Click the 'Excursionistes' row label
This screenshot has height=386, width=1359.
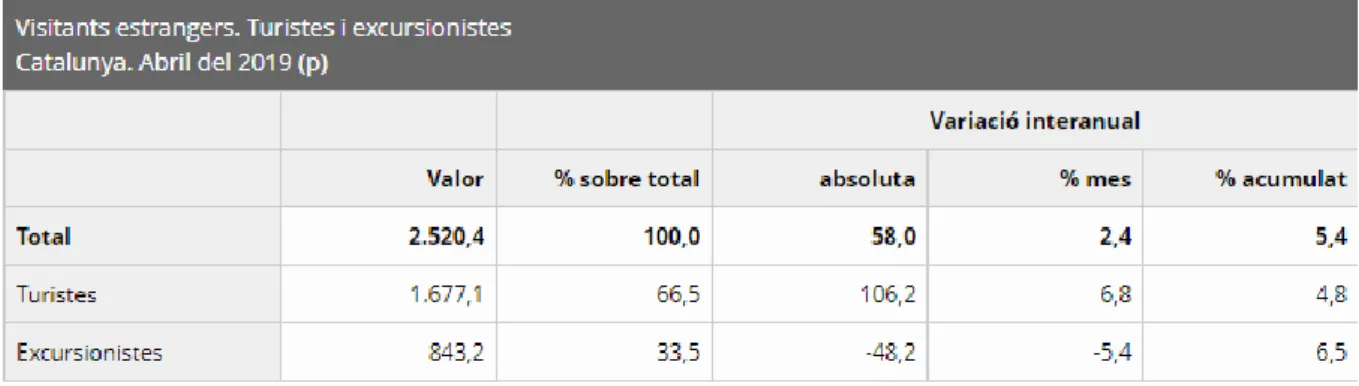(x=89, y=352)
